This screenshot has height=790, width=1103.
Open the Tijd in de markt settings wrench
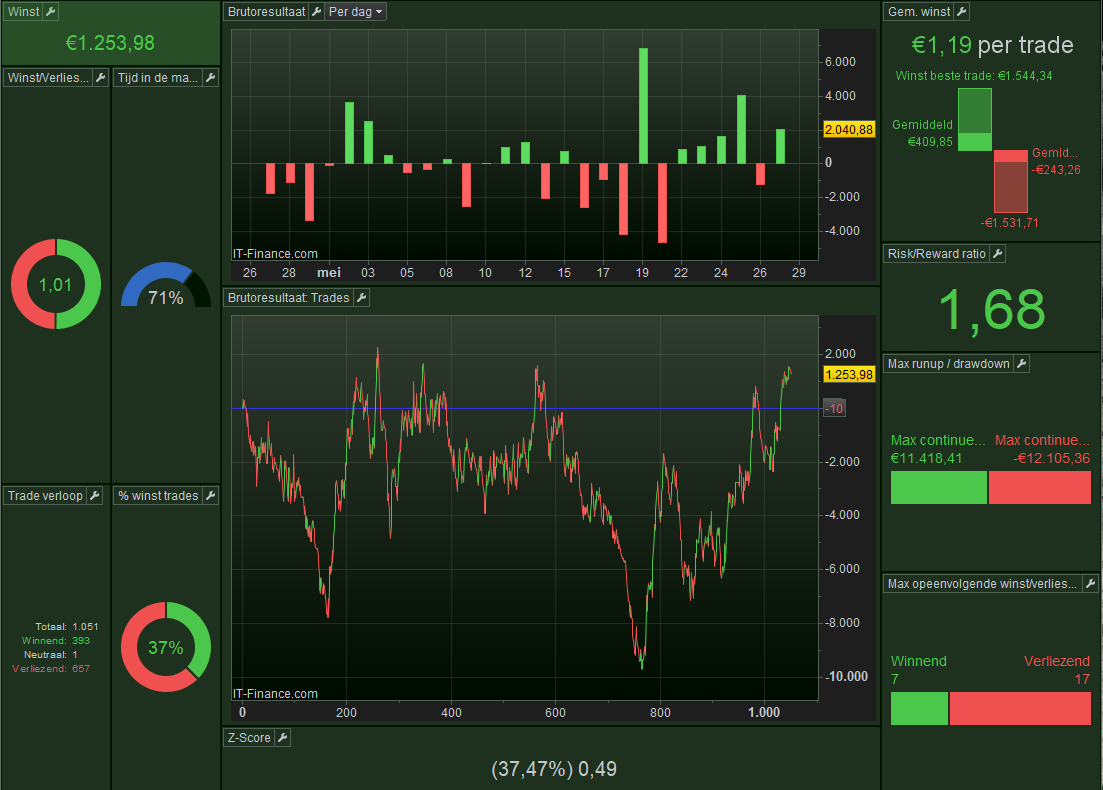pos(210,77)
